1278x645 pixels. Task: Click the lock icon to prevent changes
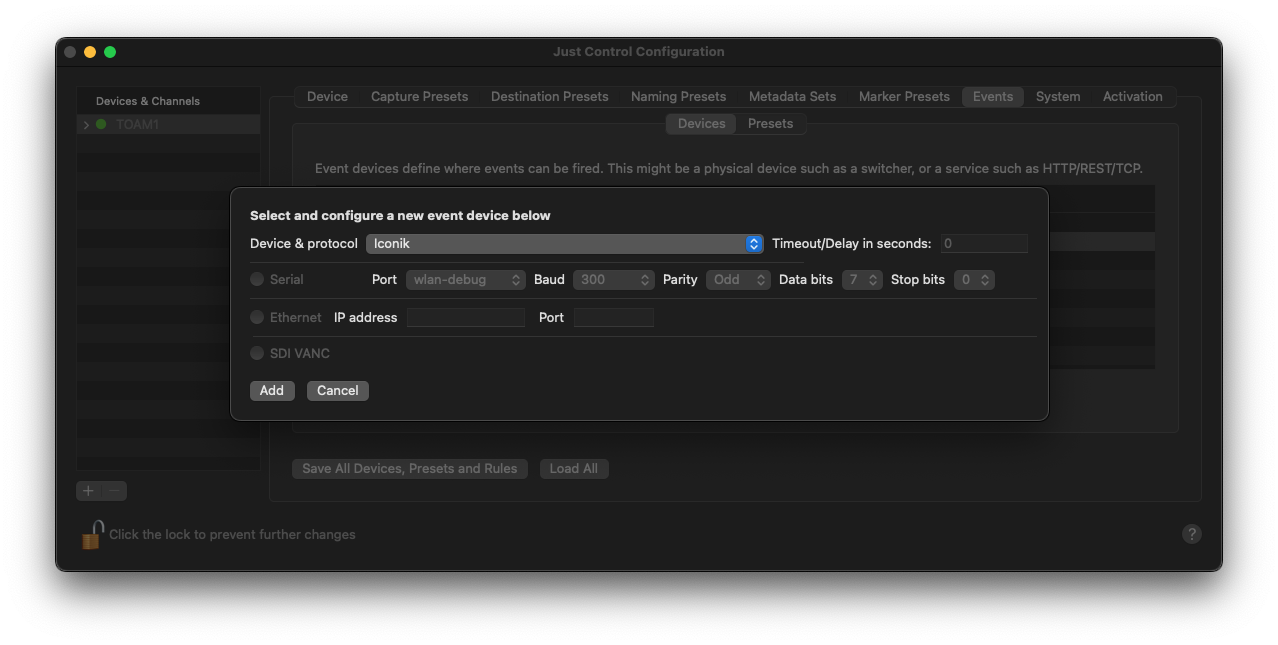pos(92,534)
